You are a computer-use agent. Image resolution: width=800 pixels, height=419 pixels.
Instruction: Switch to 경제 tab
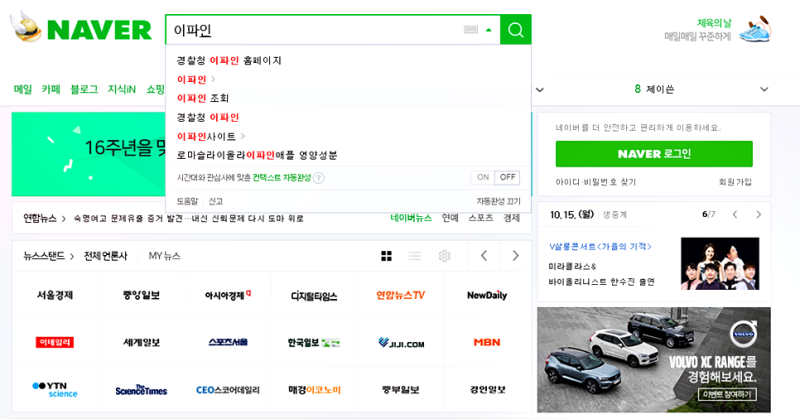tap(511, 218)
